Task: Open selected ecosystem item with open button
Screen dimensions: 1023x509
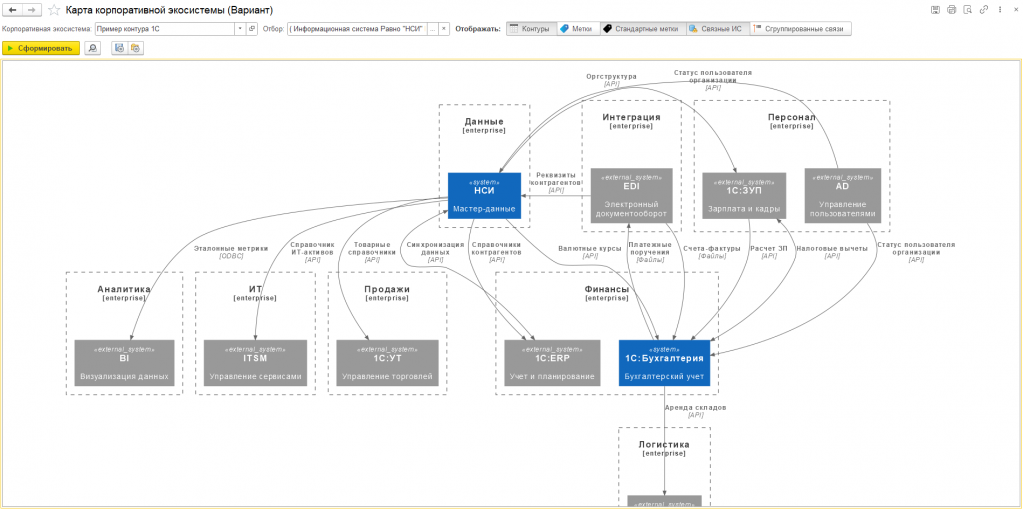Action: coord(252,29)
